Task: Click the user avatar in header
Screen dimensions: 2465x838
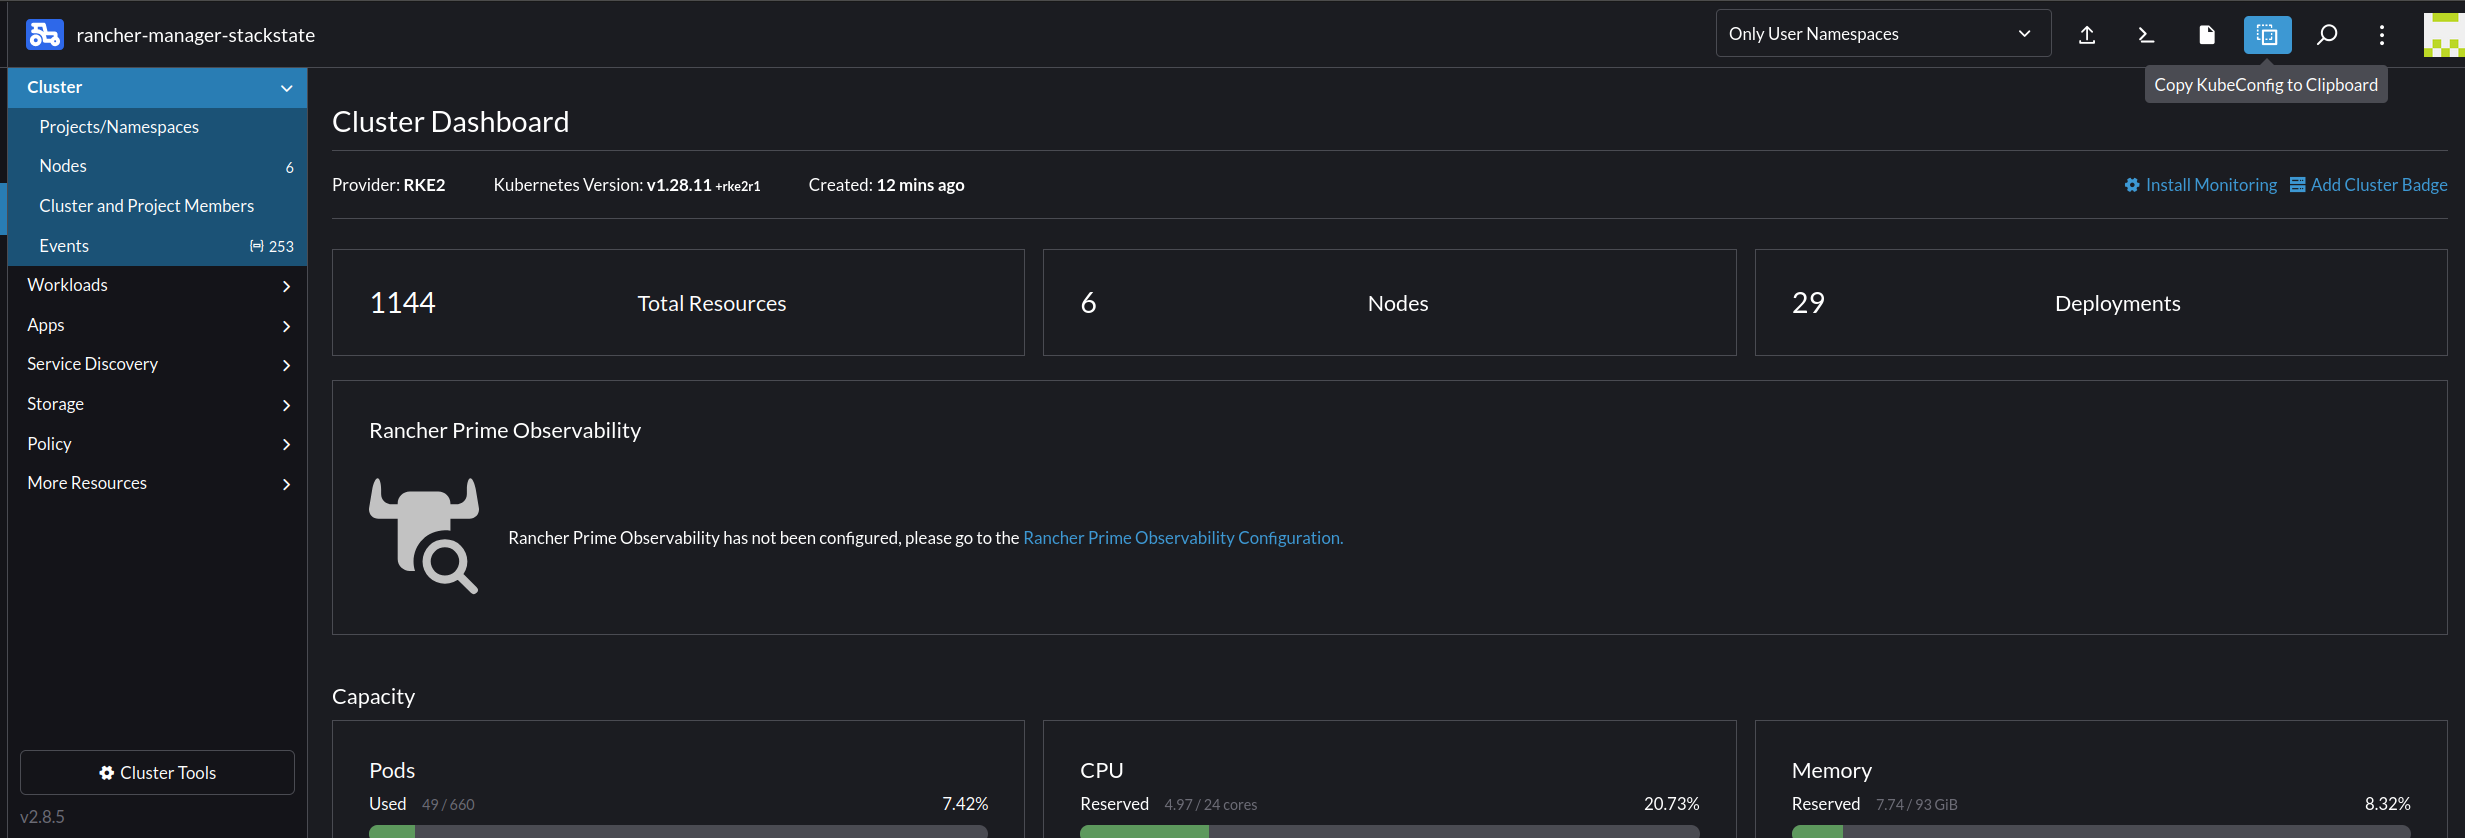Action: click(x=2443, y=35)
